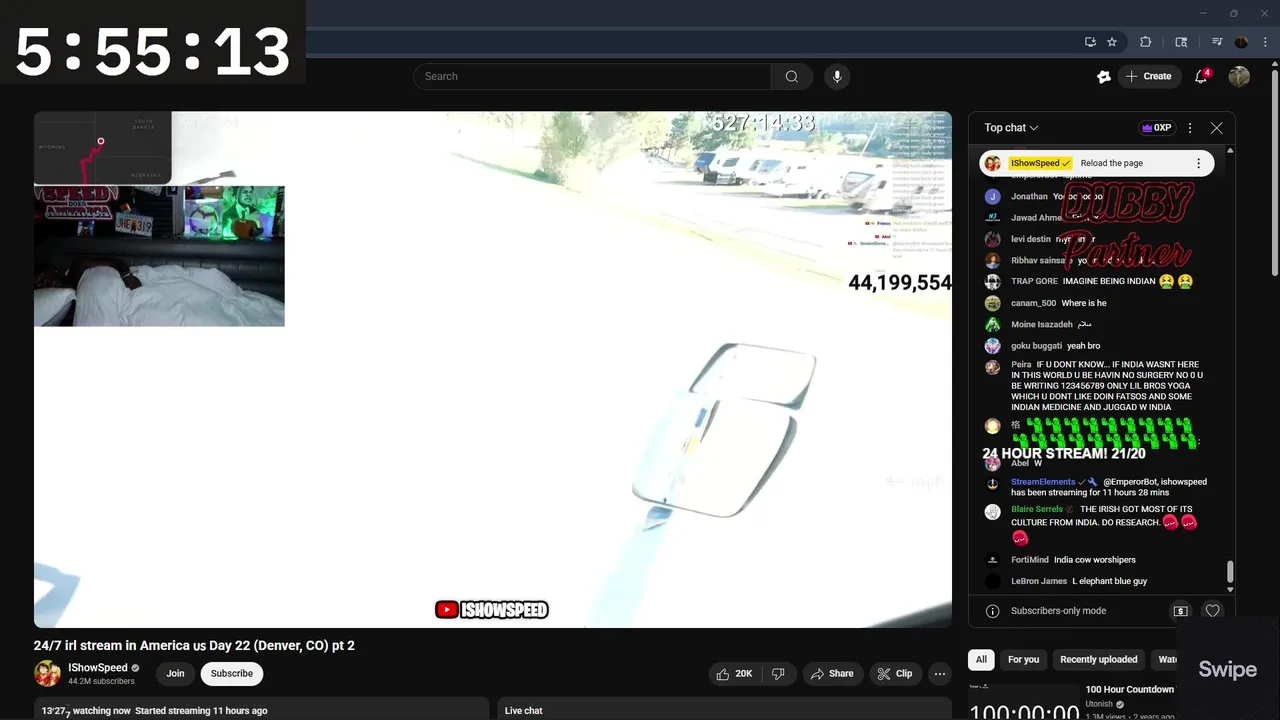Image resolution: width=1280 pixels, height=720 pixels.
Task: Open the 100 Hour Countdown video thumbnail
Action: coord(1023,702)
